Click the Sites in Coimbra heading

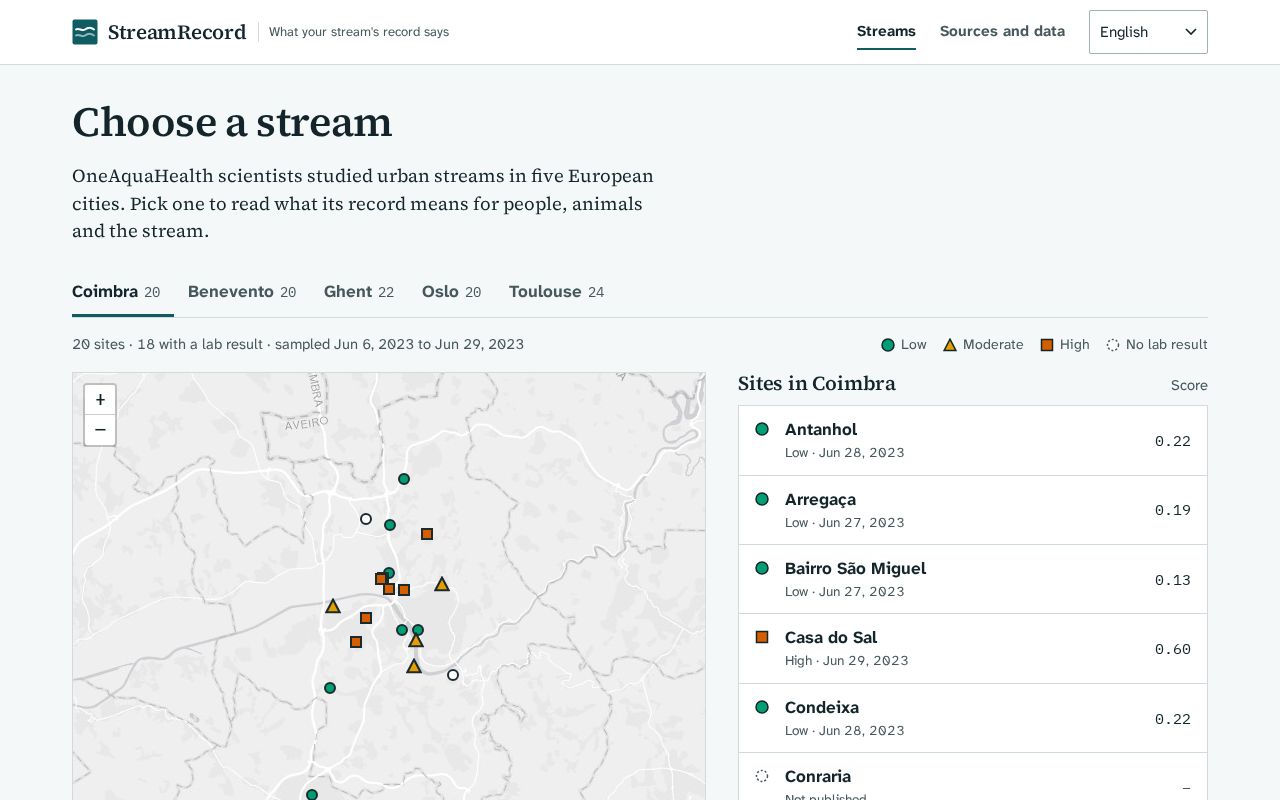coord(817,383)
